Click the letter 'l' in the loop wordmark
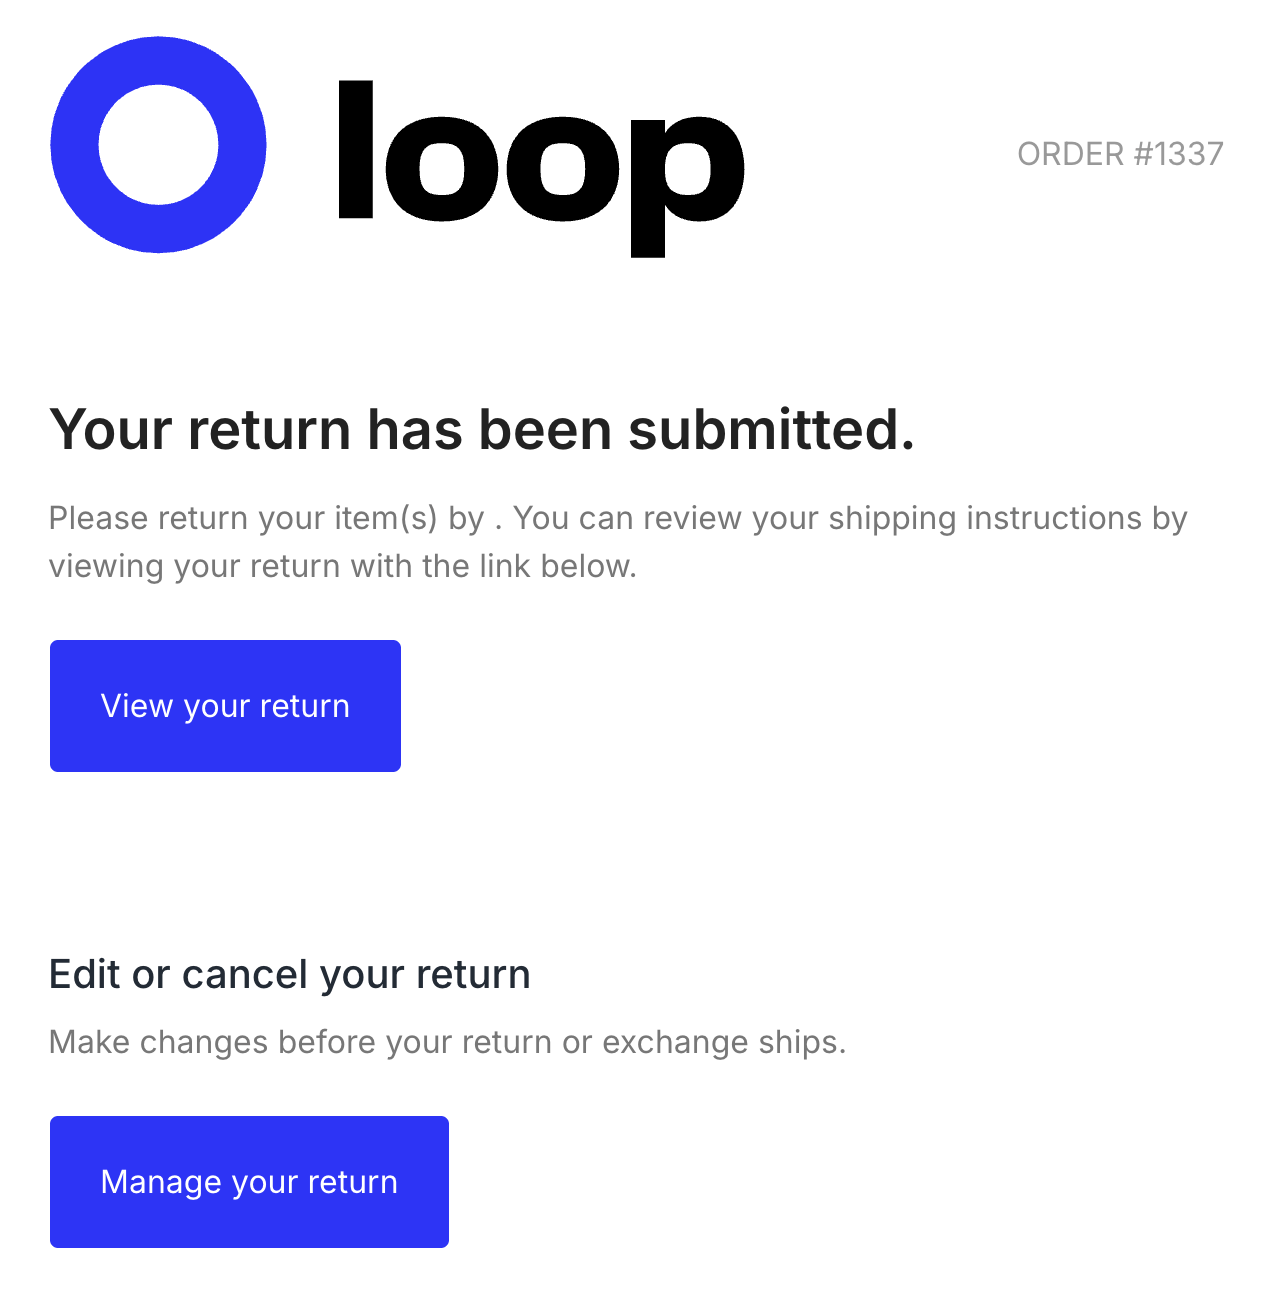 [356, 150]
